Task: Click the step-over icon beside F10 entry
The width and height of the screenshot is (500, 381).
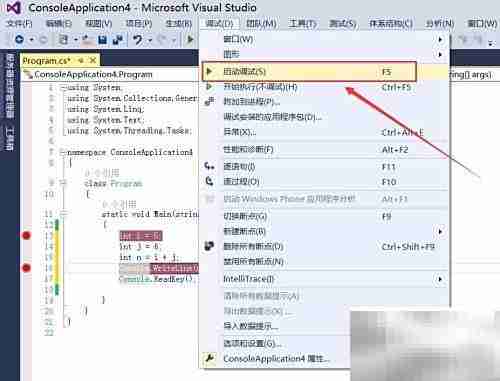Action: tap(209, 181)
